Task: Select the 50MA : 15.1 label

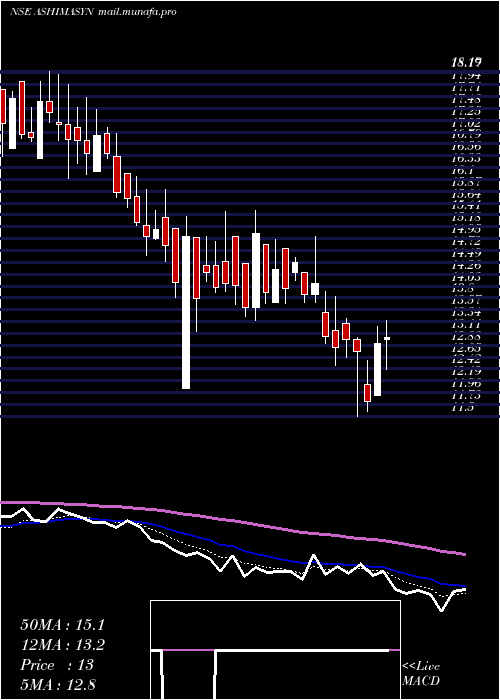Action: pos(62,625)
